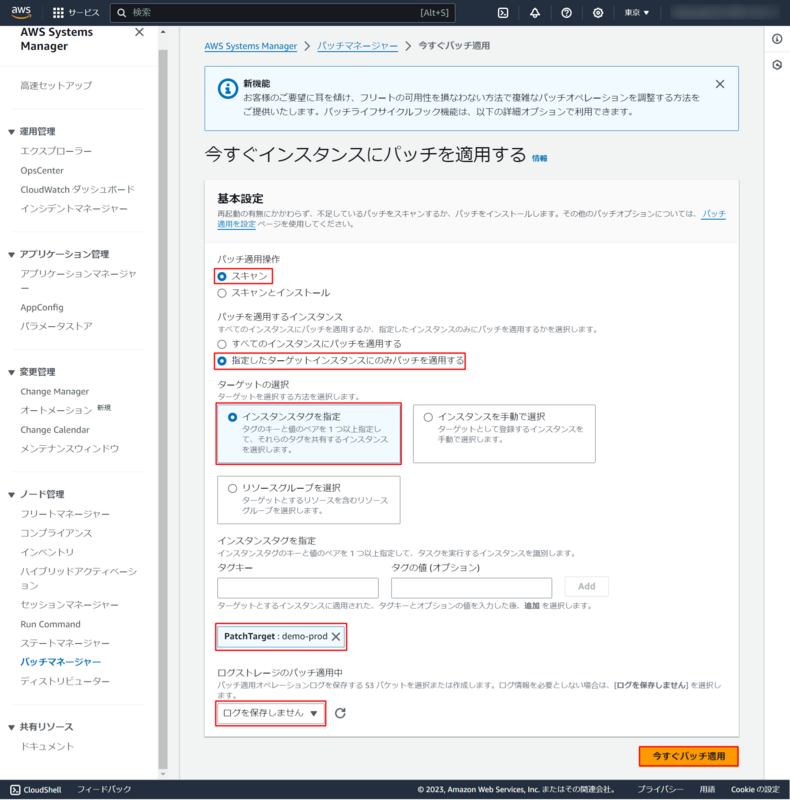Open the hexagon icon on right edge

[x=777, y=65]
